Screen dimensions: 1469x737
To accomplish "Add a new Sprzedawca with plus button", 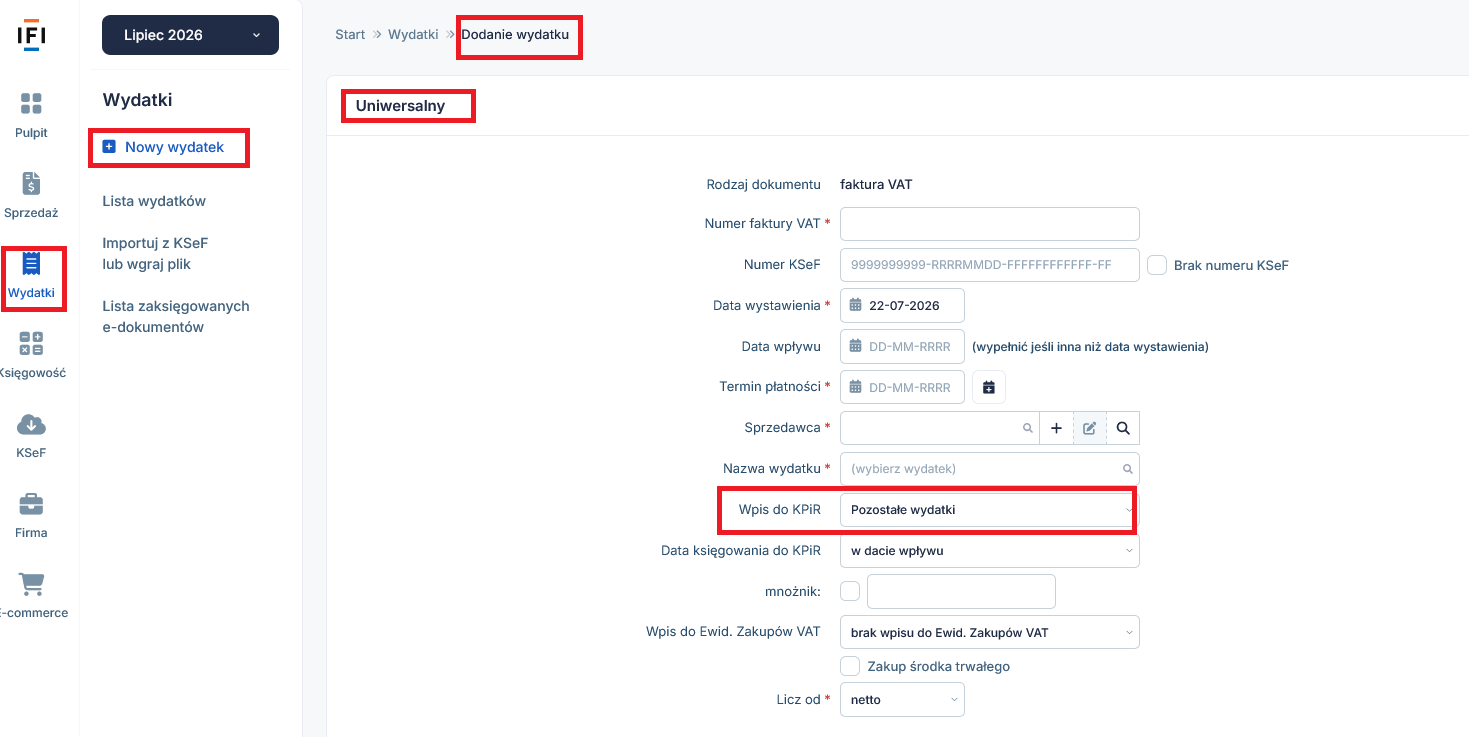I will click(x=1056, y=428).
